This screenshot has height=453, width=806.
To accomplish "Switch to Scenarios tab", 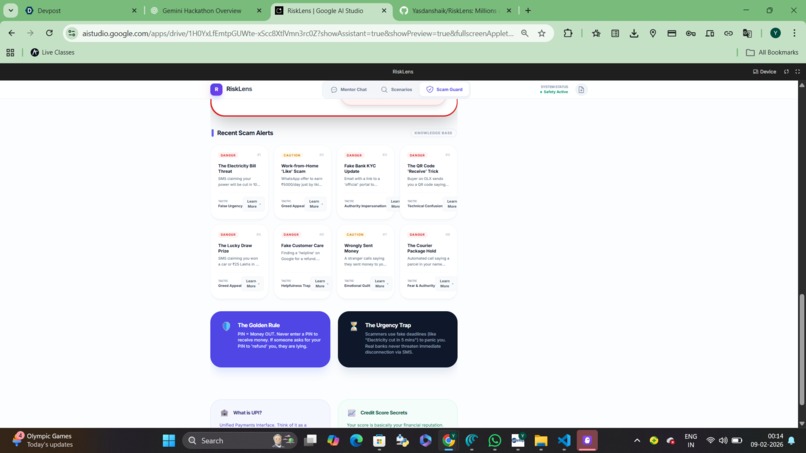I will [396, 89].
